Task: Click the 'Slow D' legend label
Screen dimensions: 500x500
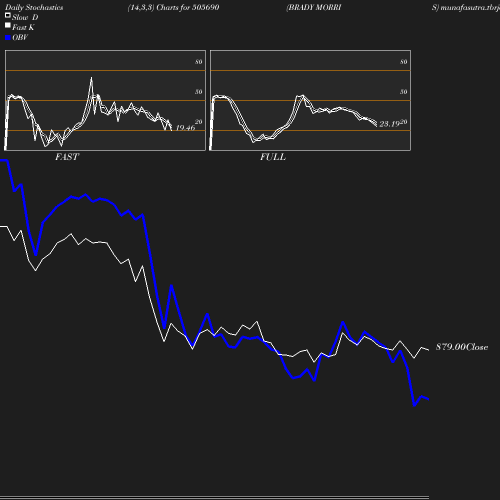Action: (x=25, y=17)
